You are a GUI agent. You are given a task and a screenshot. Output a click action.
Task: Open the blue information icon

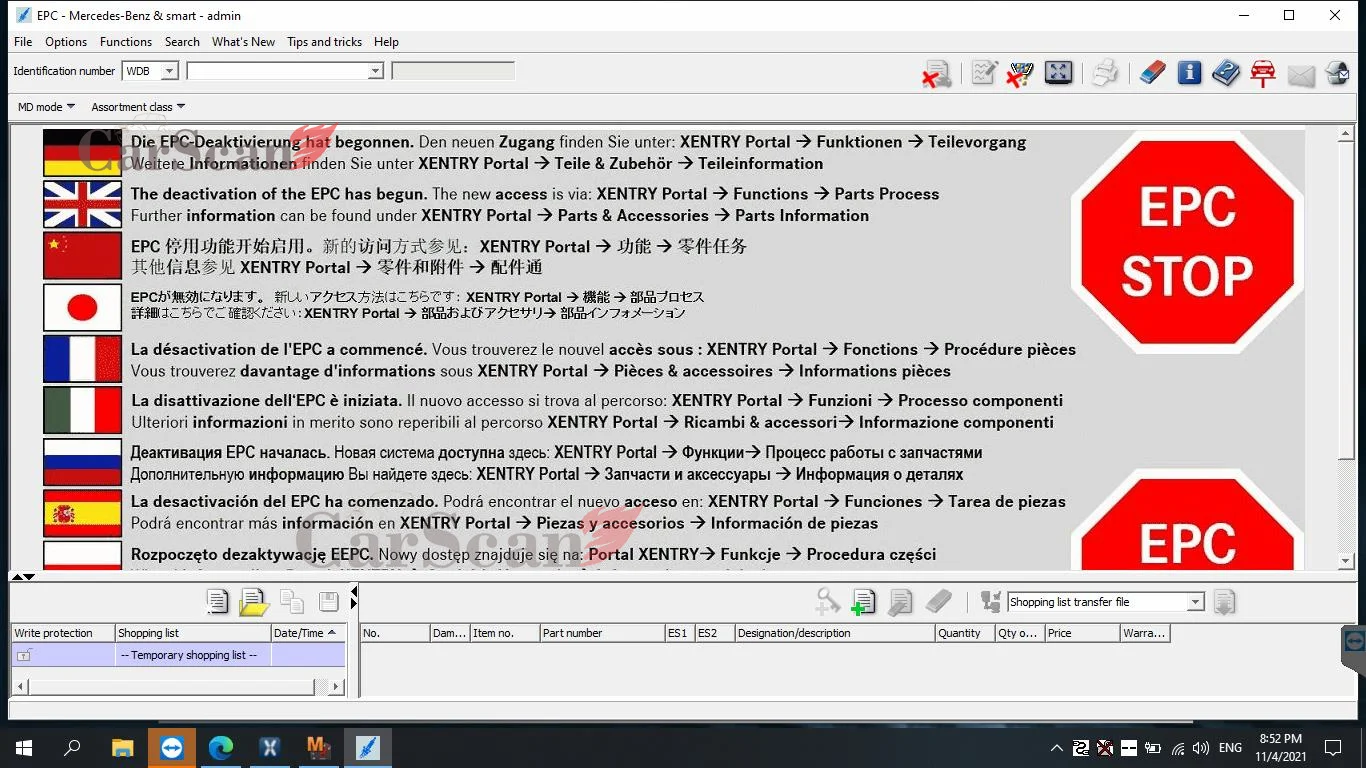click(1189, 72)
